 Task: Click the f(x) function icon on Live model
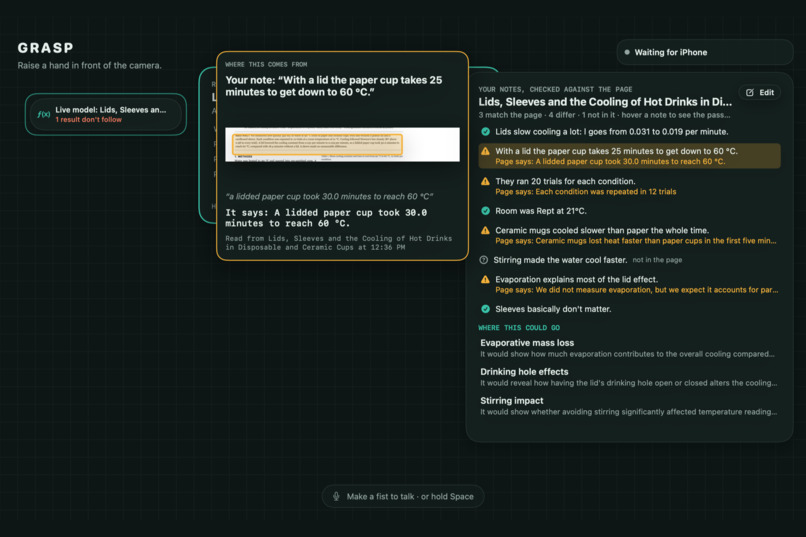44,114
